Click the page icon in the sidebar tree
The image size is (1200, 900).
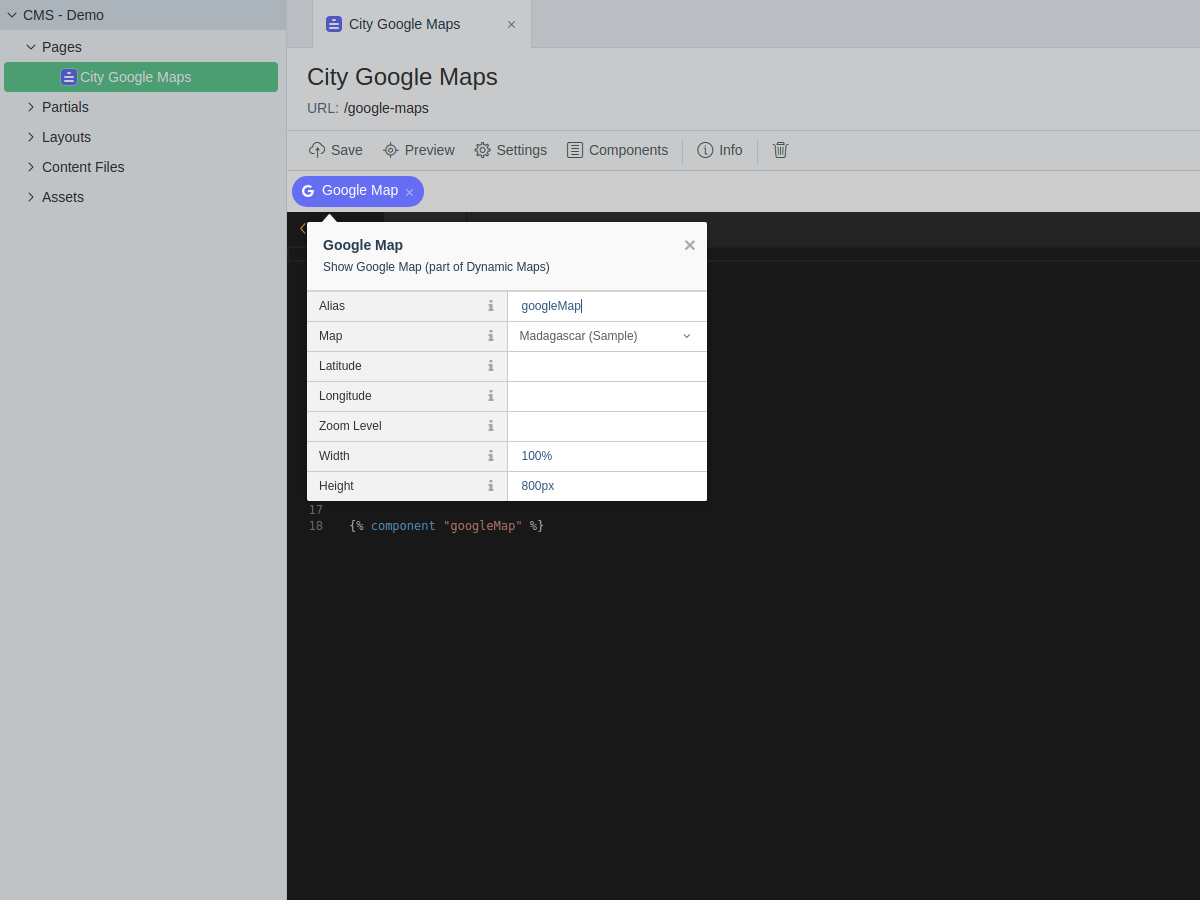point(69,77)
